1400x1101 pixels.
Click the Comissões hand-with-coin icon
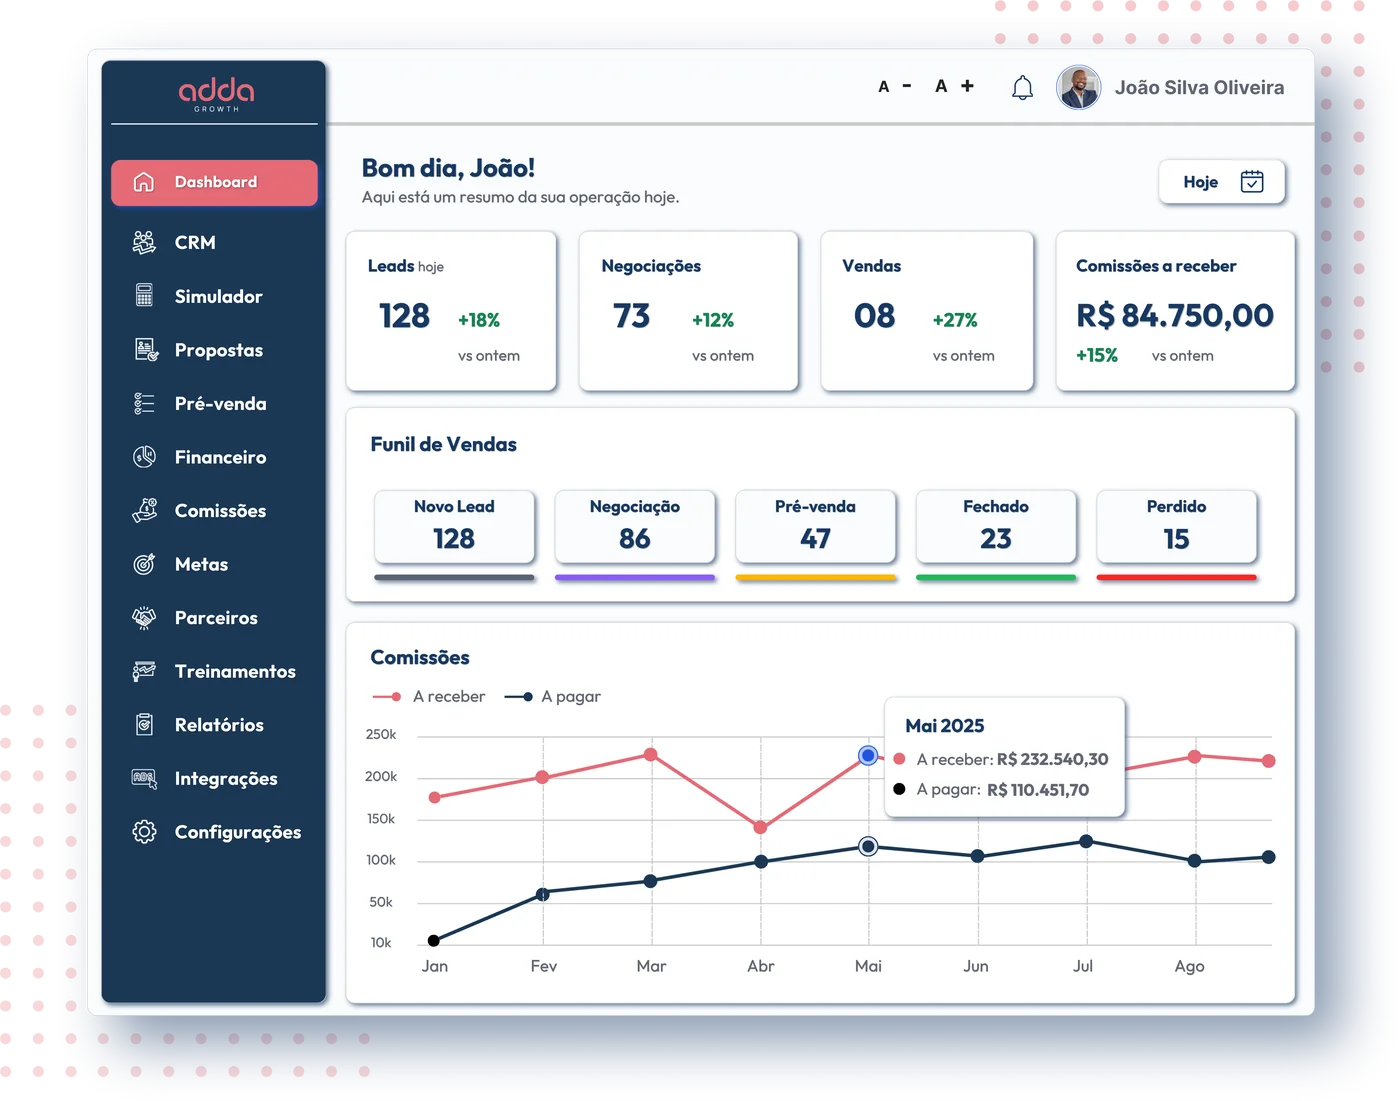coord(144,510)
